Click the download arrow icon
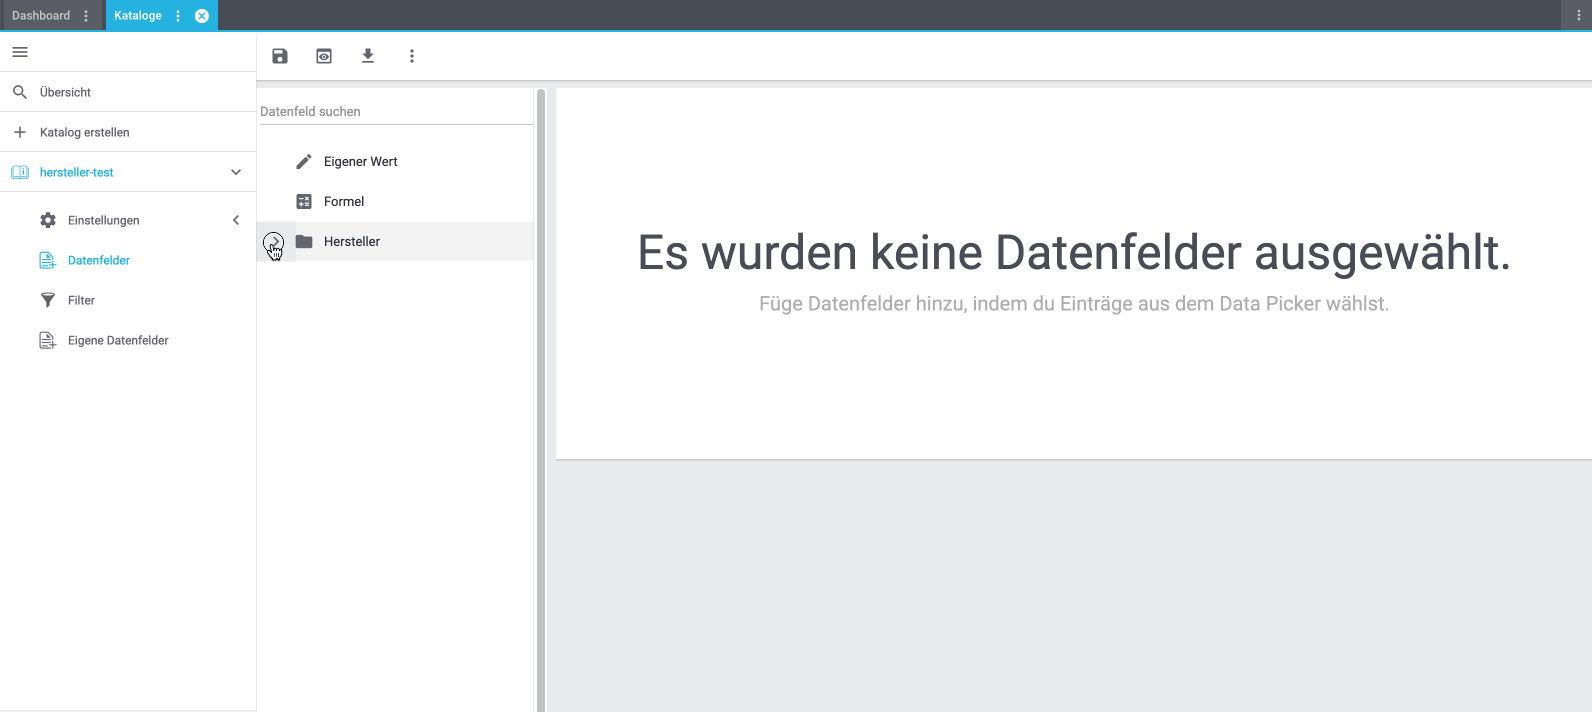Image resolution: width=1592 pixels, height=712 pixels. 368,56
